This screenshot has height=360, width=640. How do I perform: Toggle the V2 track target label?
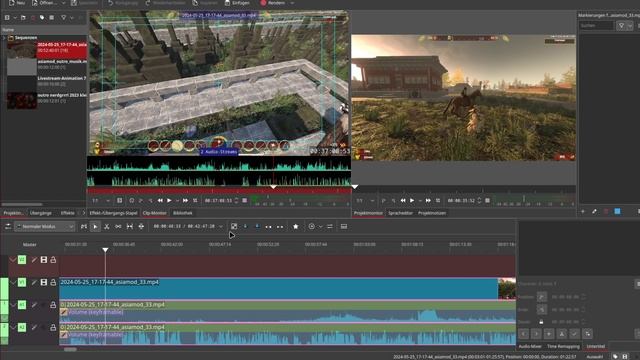point(22,260)
